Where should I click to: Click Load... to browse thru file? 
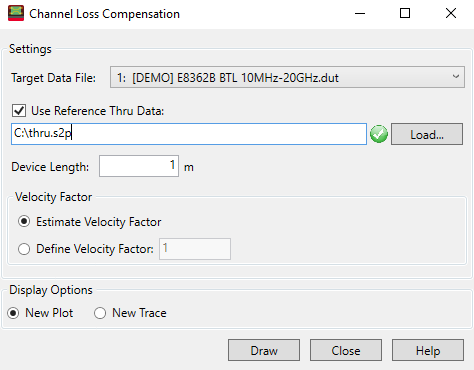click(x=427, y=134)
